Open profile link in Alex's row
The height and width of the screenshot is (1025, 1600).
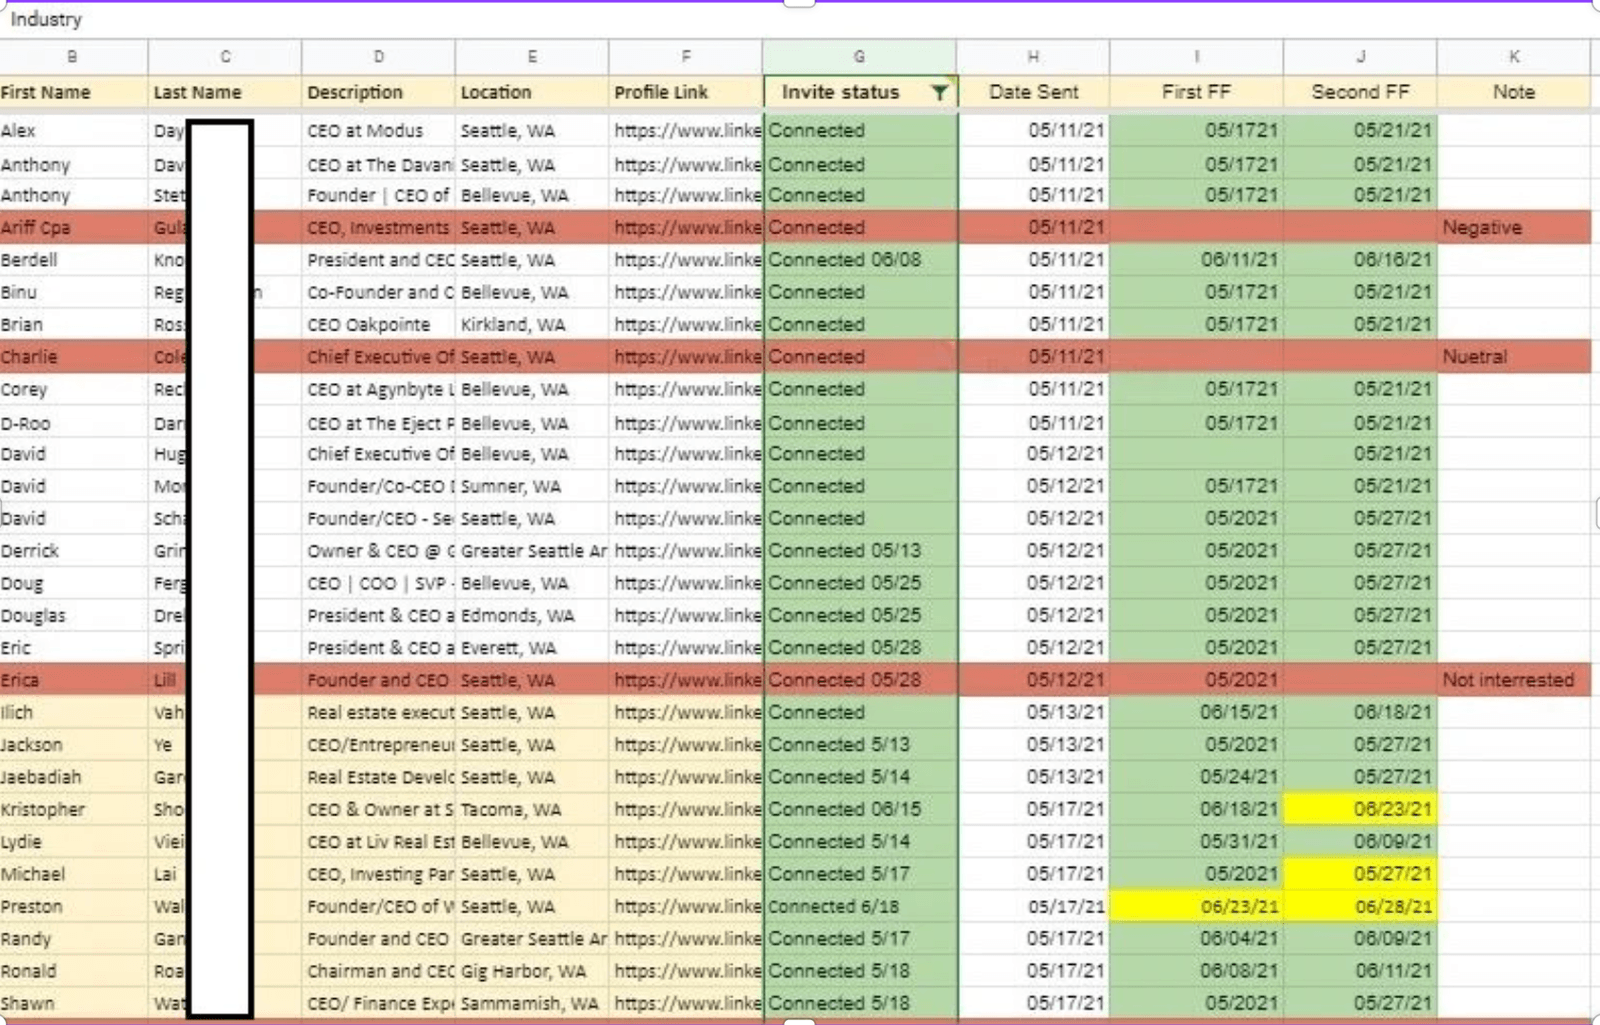tap(686, 131)
